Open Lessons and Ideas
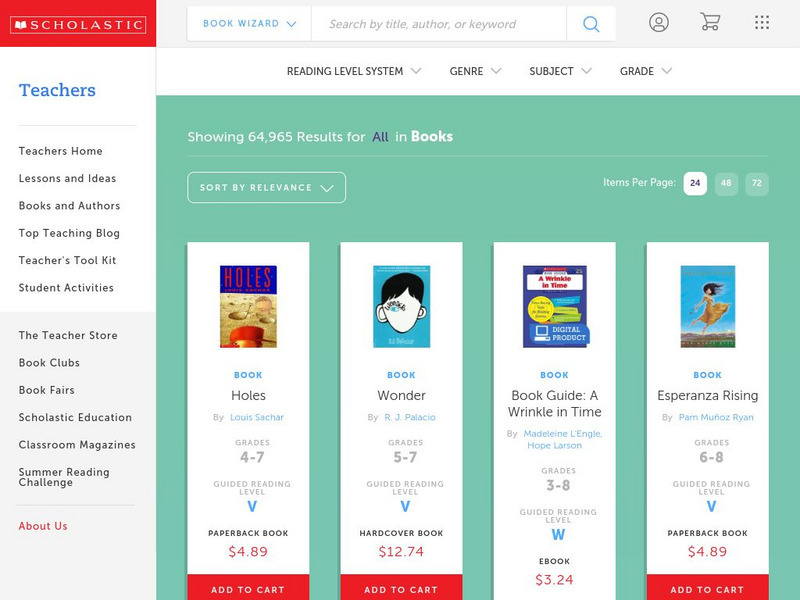Viewport: 800px width, 600px height. pos(67,179)
